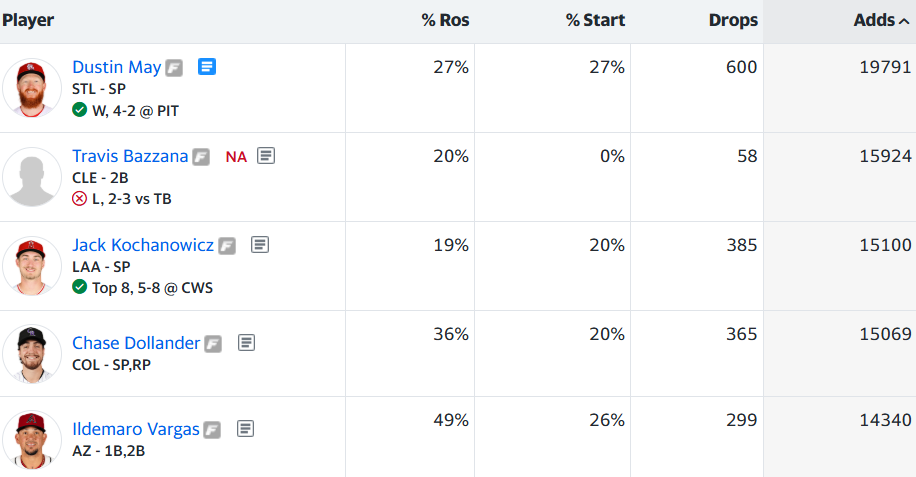Sort the table by Adds column

[874, 20]
